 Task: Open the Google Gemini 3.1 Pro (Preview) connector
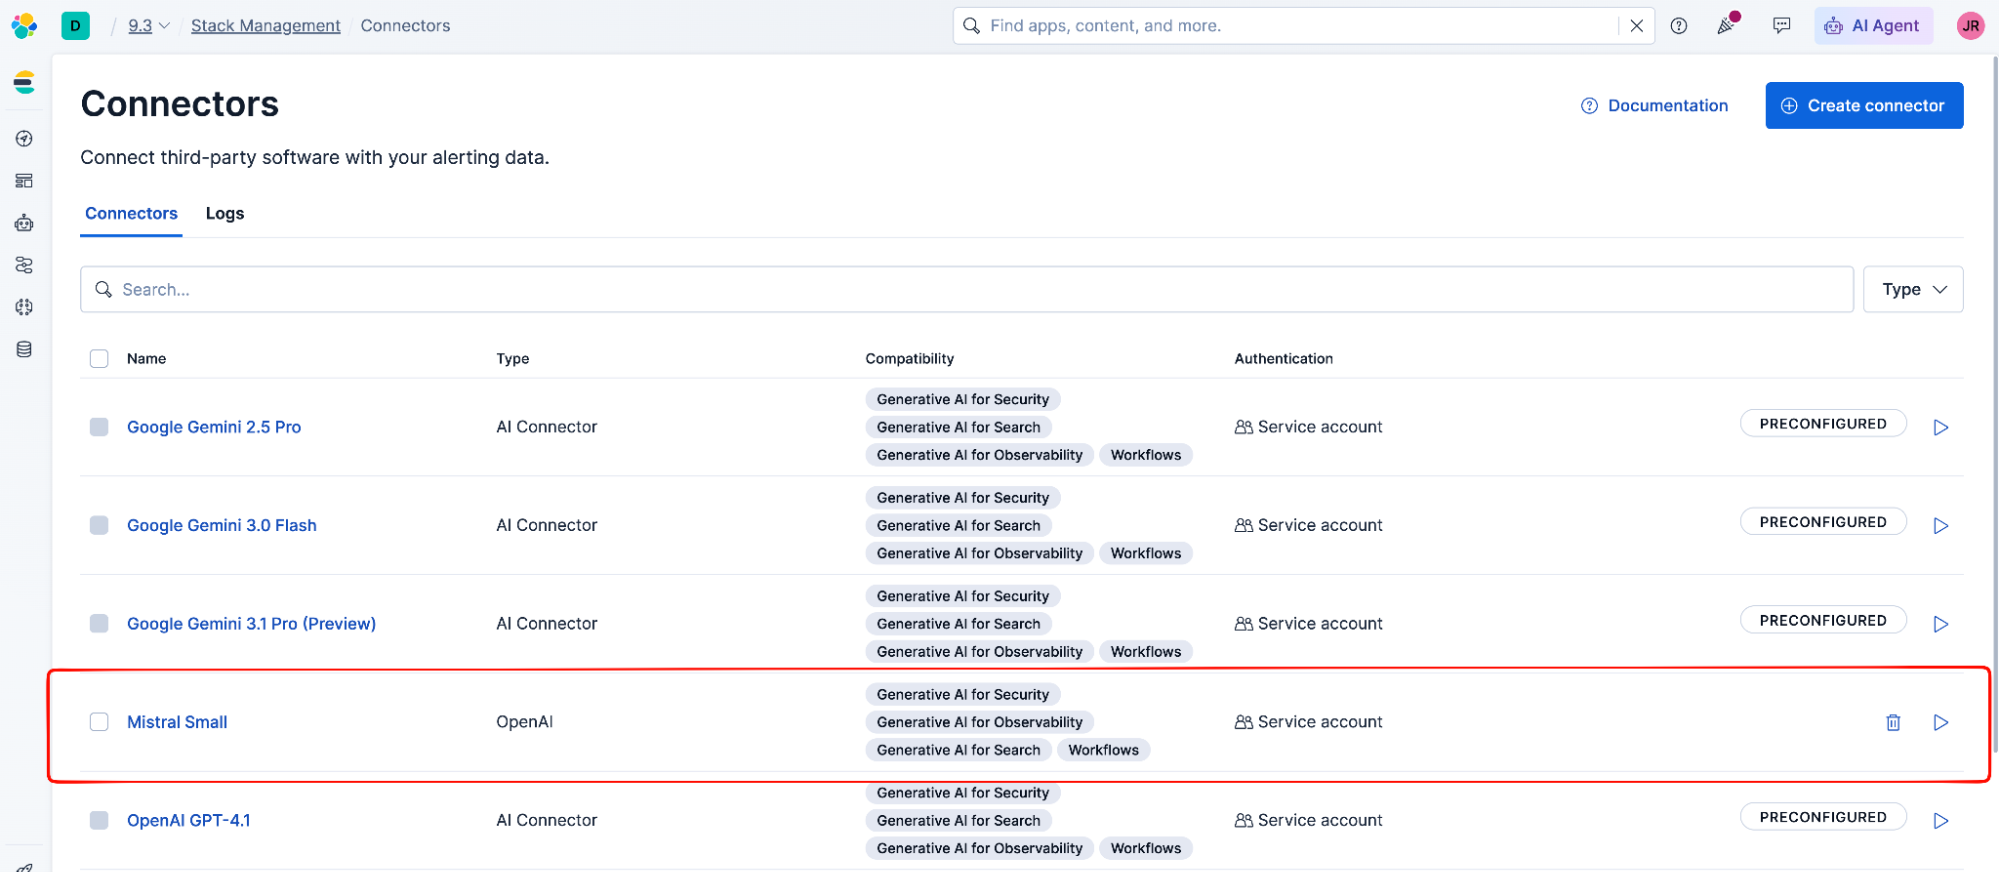coord(251,623)
